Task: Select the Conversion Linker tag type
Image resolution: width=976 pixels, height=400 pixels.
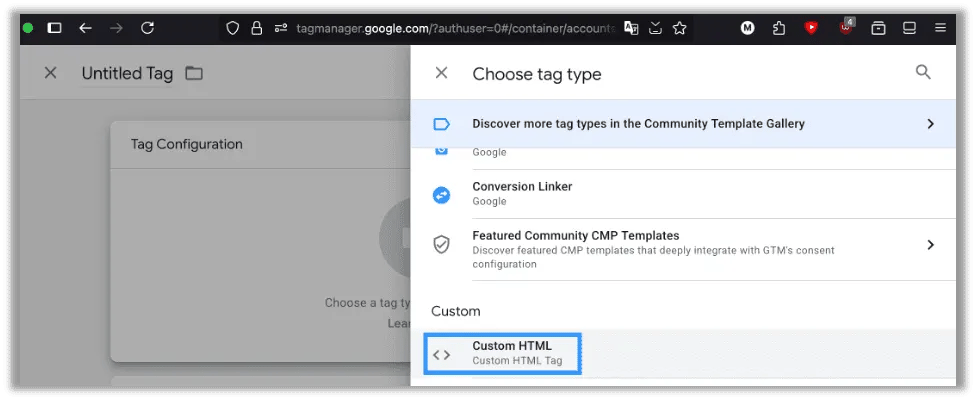Action: pos(683,193)
